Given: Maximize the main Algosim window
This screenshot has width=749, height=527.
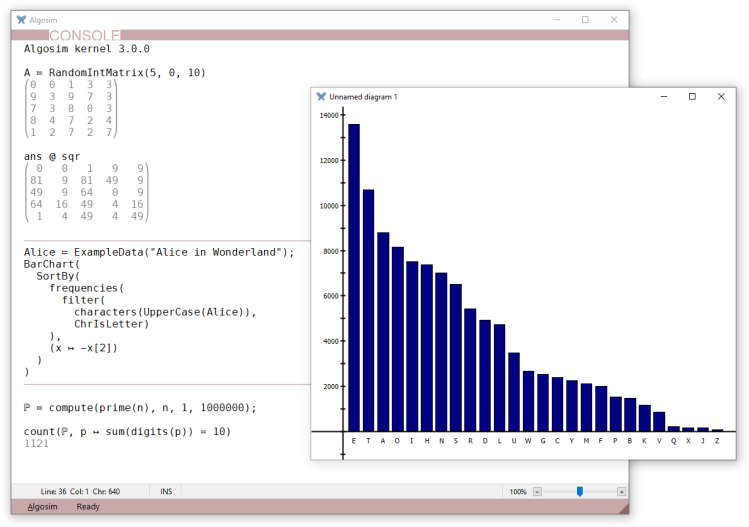Looking at the screenshot, I should [585, 19].
